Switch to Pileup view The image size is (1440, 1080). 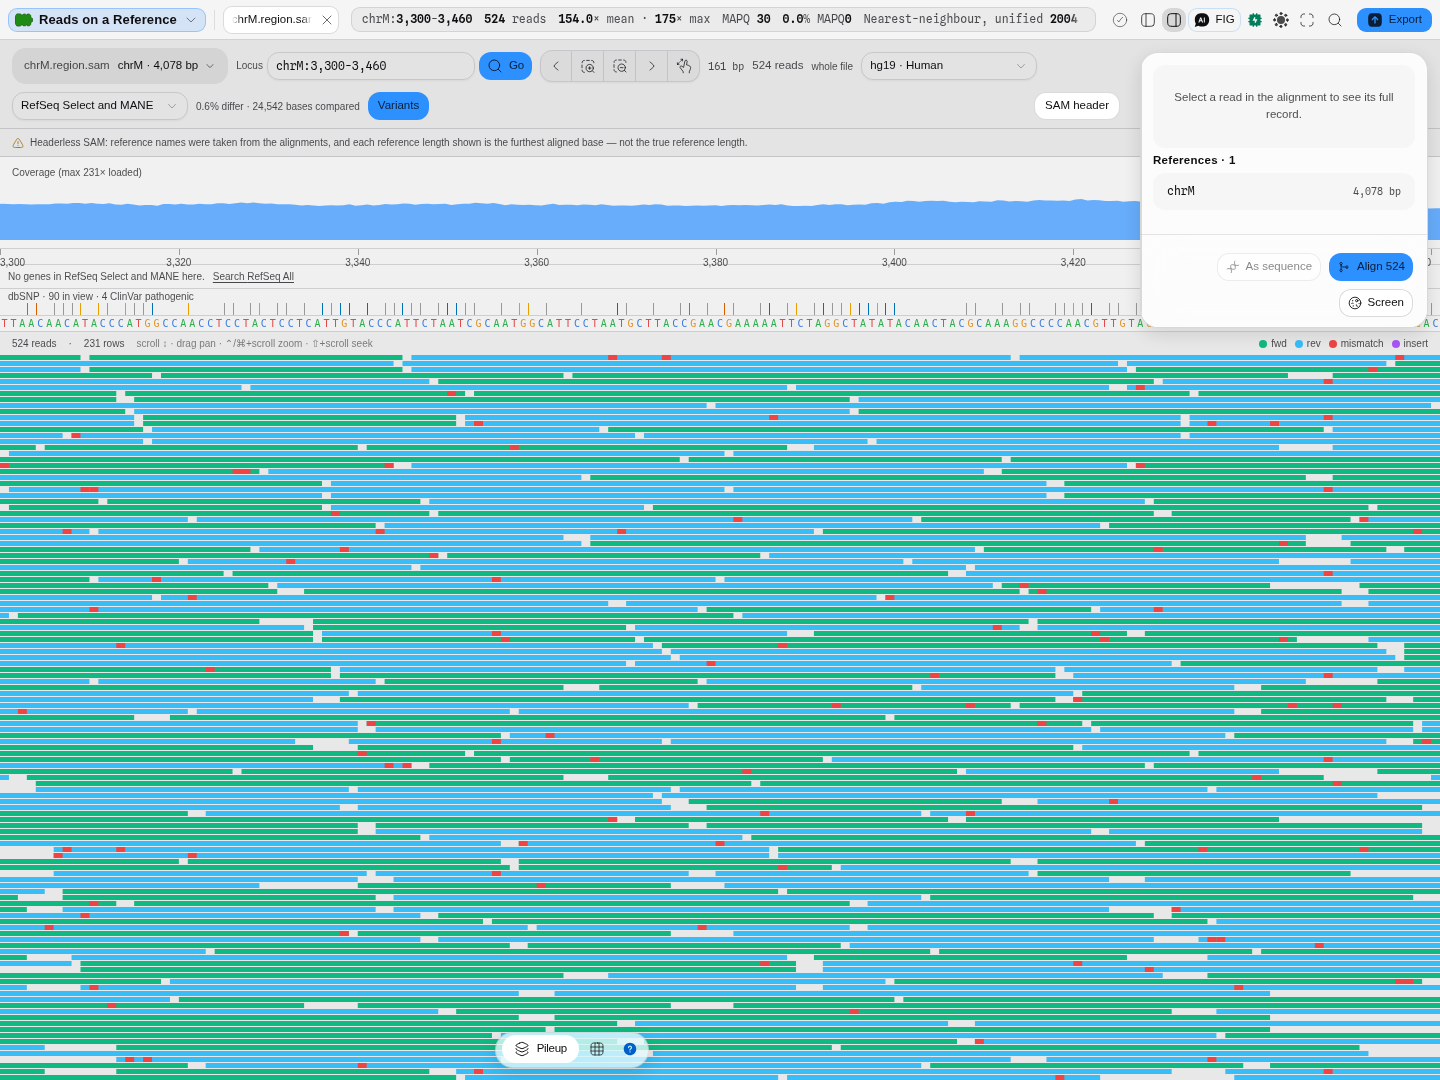click(x=541, y=1049)
